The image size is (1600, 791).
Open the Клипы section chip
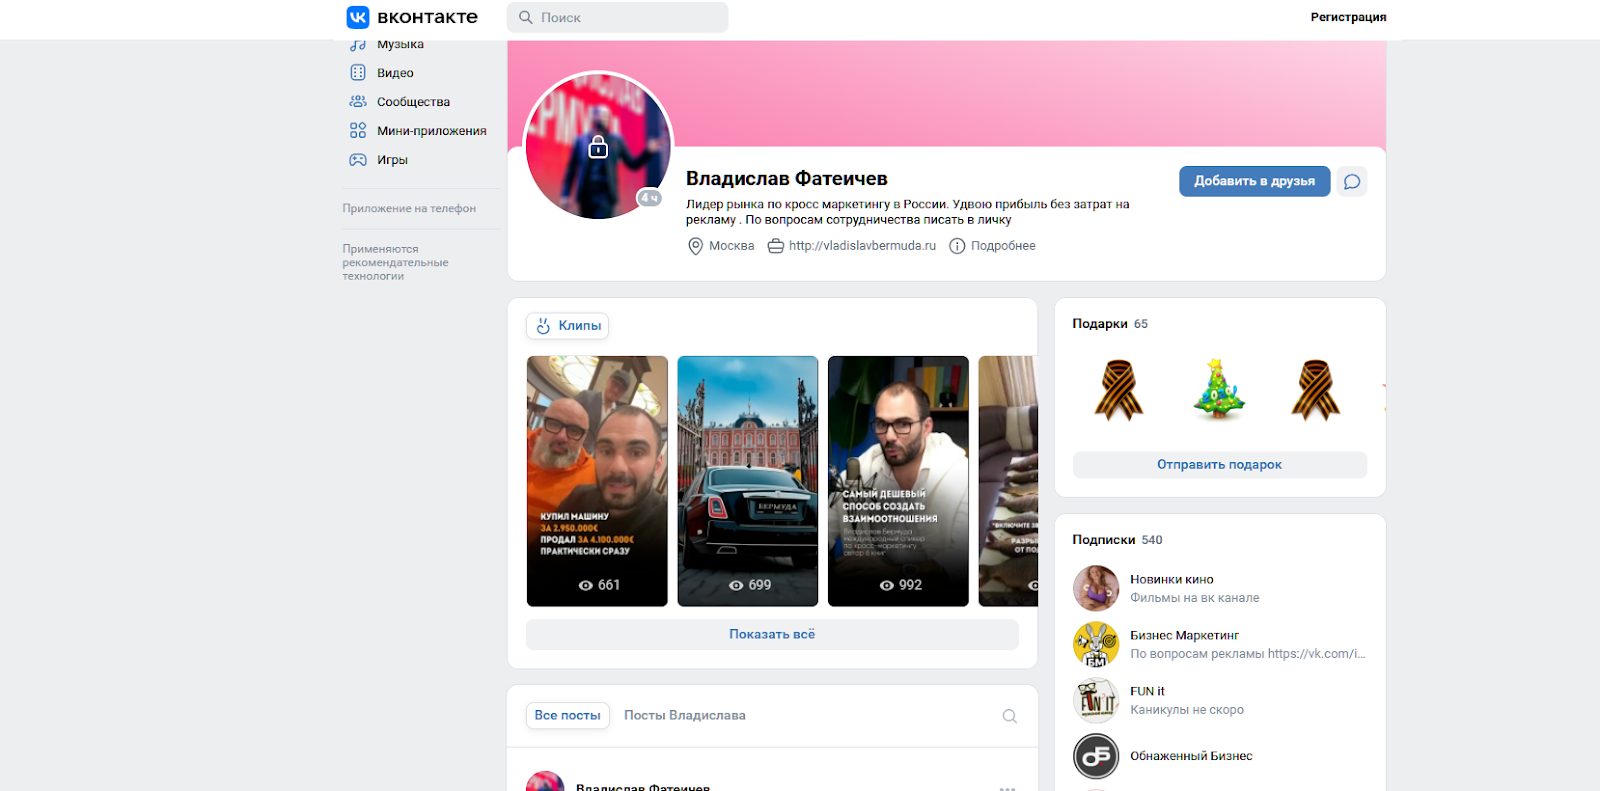[x=568, y=326]
